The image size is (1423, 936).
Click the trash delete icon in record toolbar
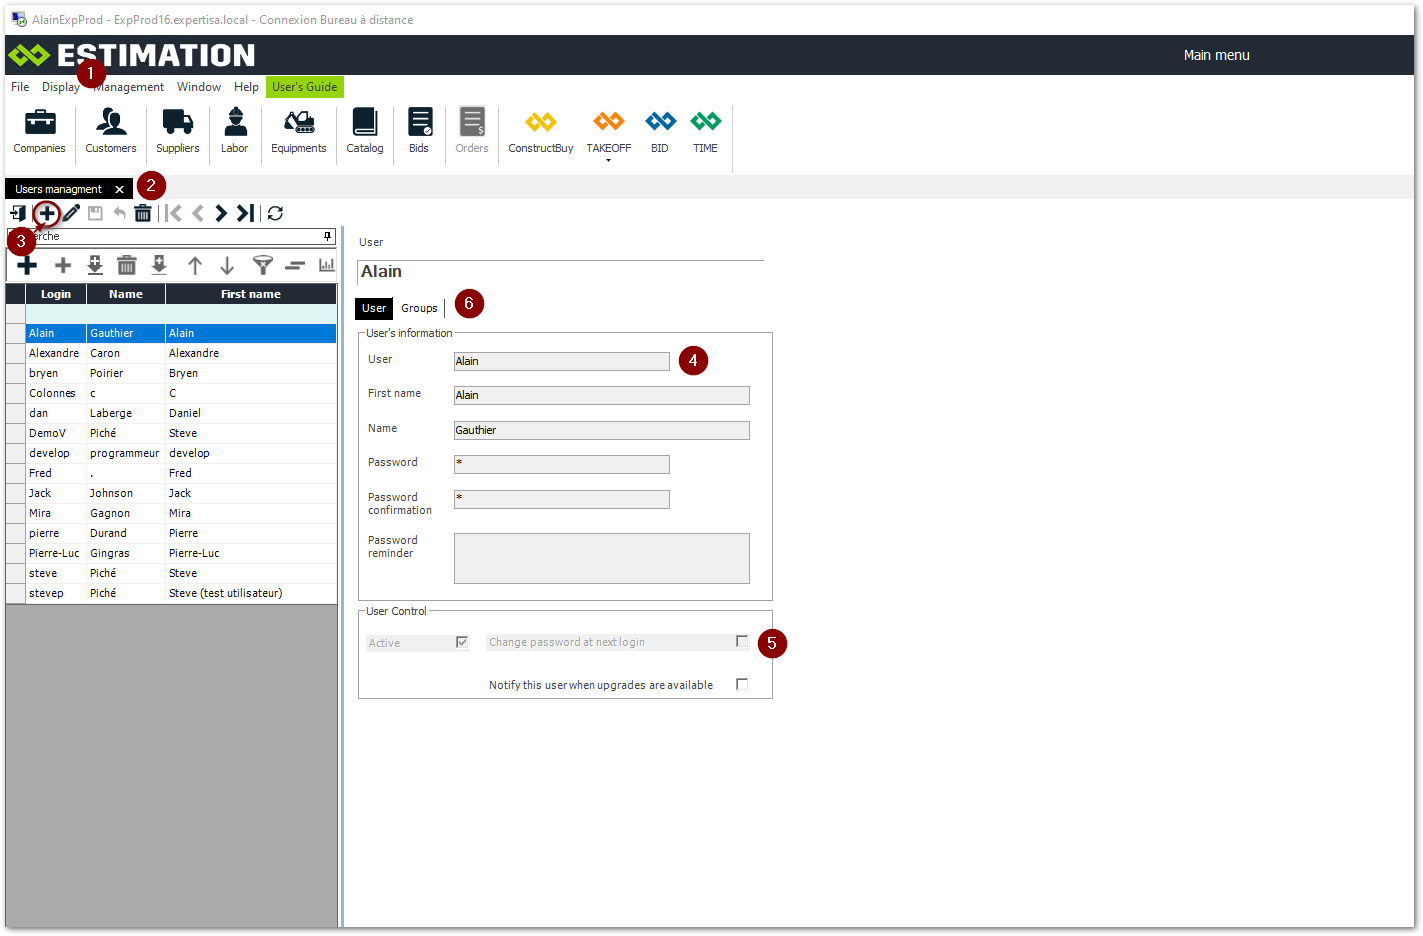click(x=143, y=213)
